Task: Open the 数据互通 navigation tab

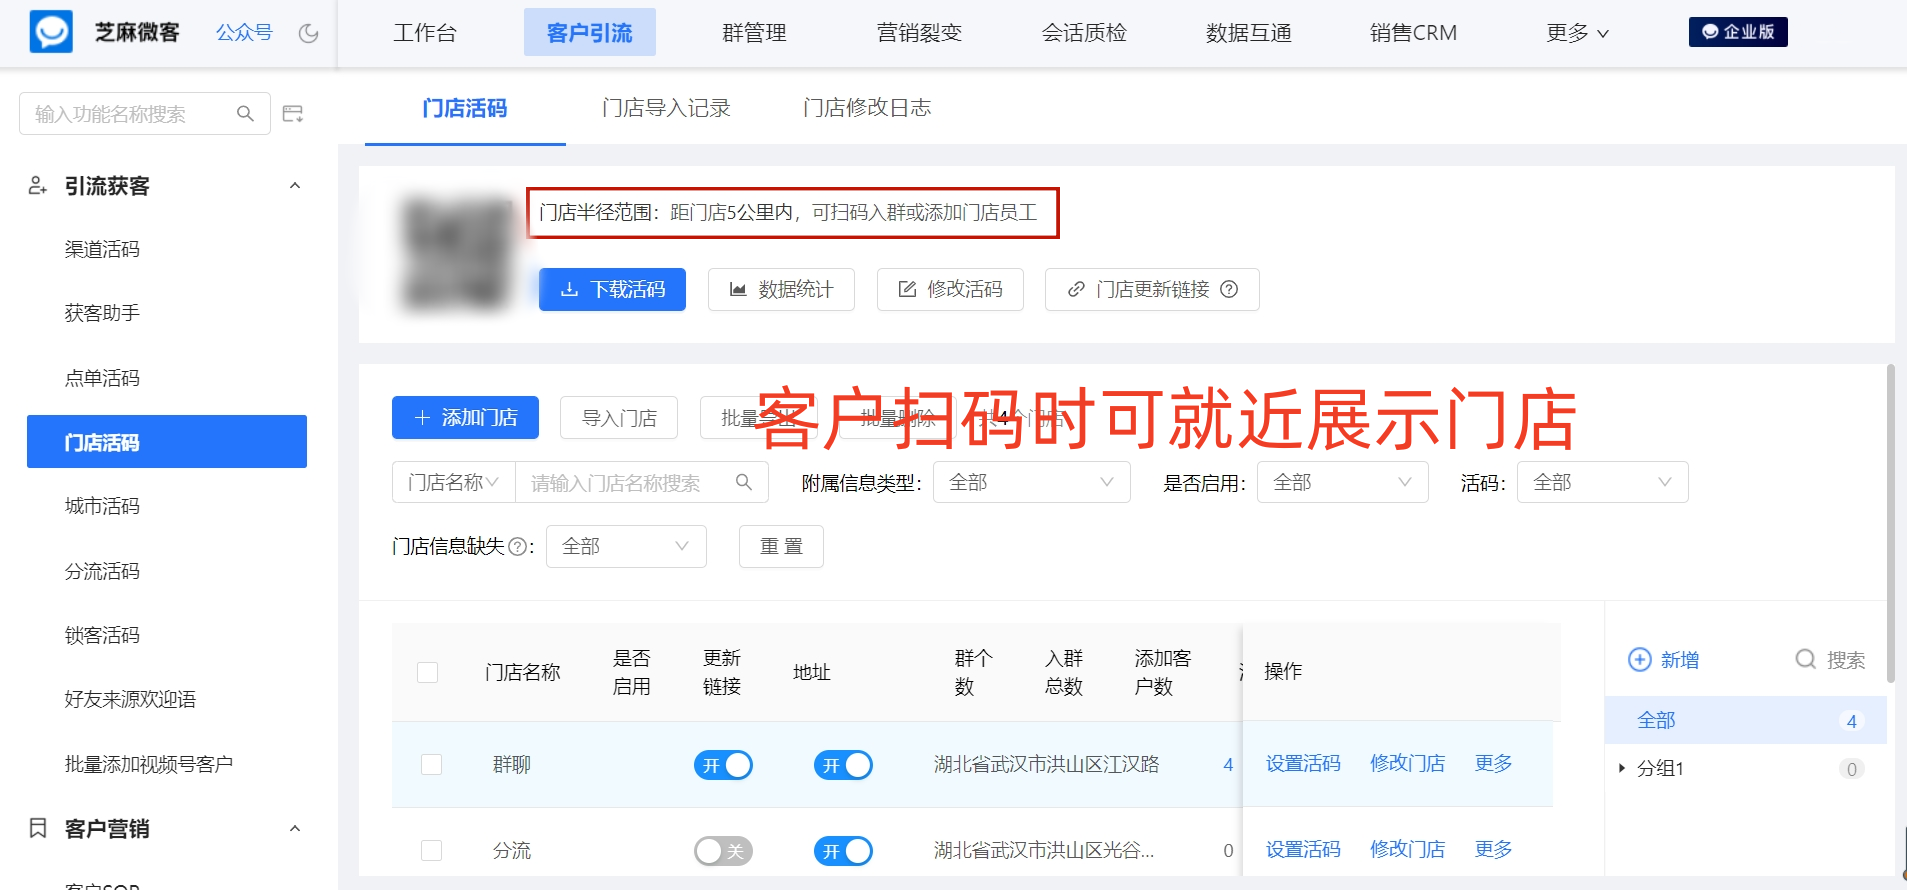Action: [1248, 33]
